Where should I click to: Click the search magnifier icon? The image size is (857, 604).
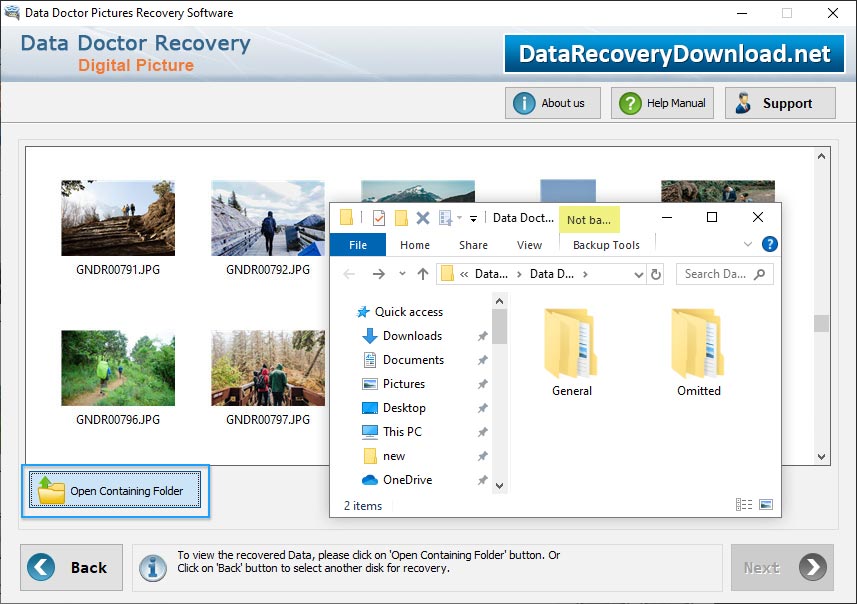(x=760, y=274)
